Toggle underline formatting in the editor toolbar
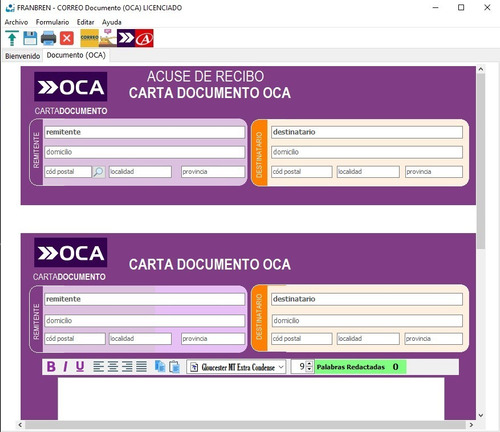The height and width of the screenshot is (432, 500). [x=80, y=367]
